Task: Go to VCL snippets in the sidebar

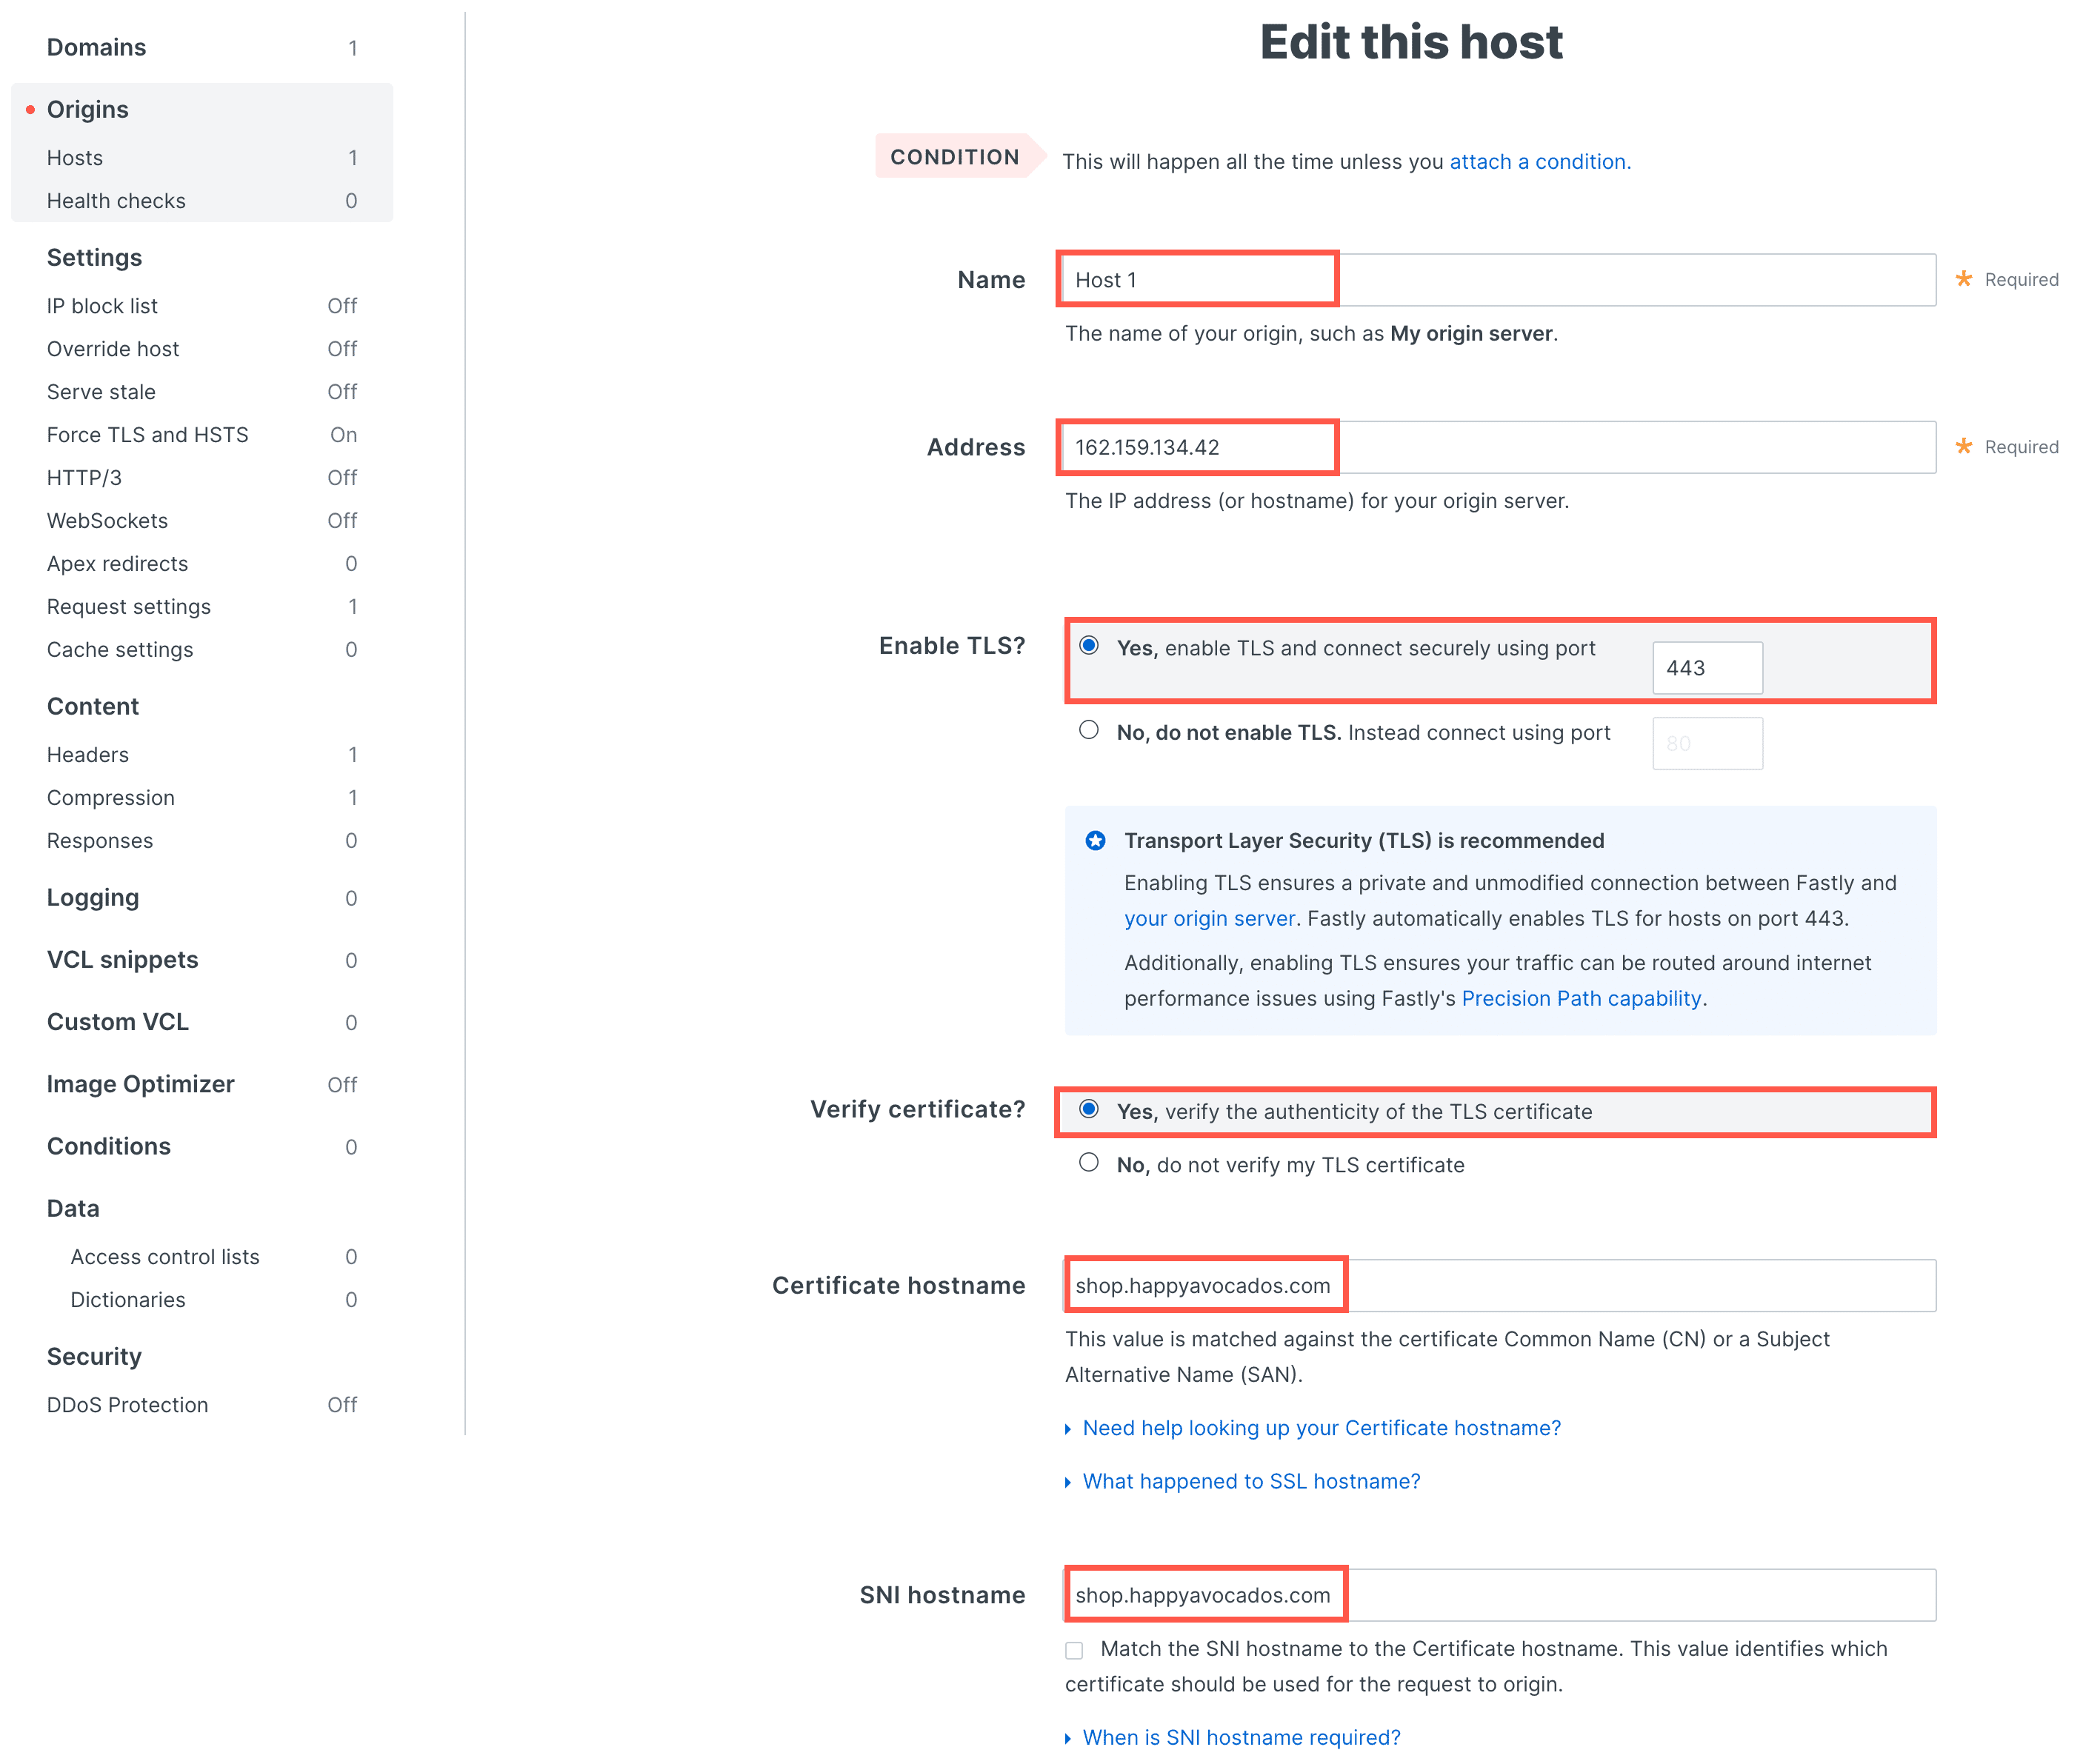Action: [x=122, y=960]
